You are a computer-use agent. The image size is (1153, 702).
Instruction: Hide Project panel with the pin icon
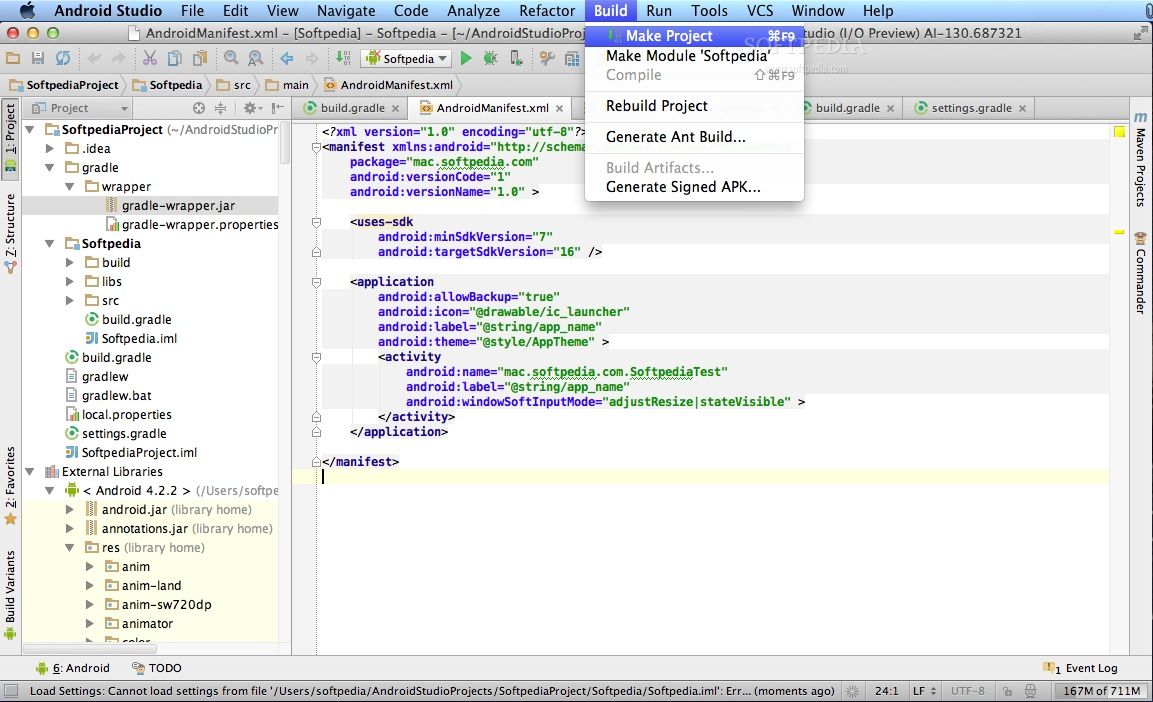tap(277, 108)
